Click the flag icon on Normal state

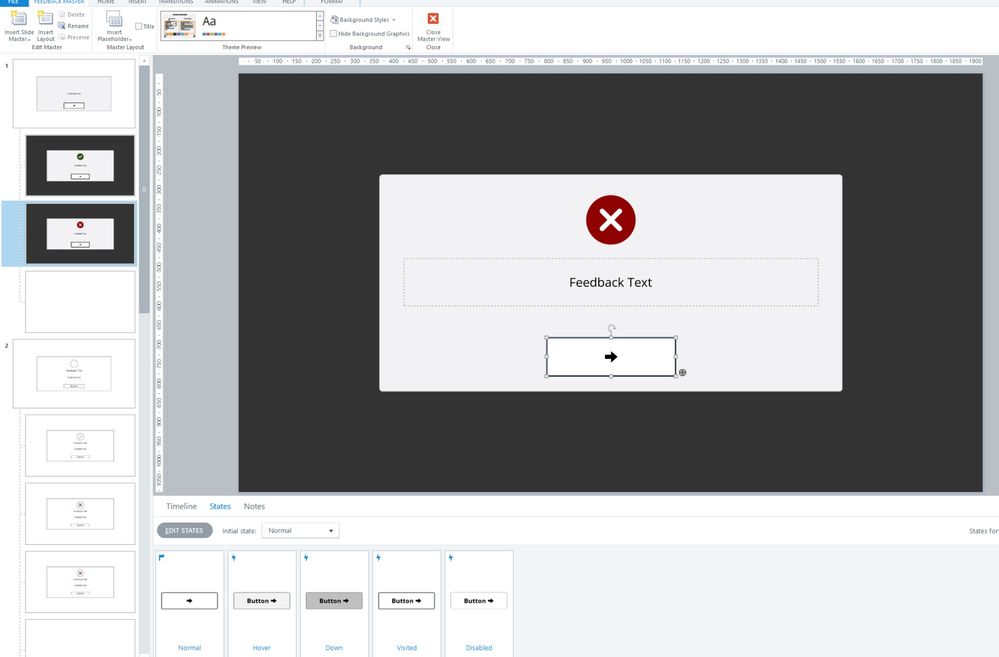pos(161,558)
